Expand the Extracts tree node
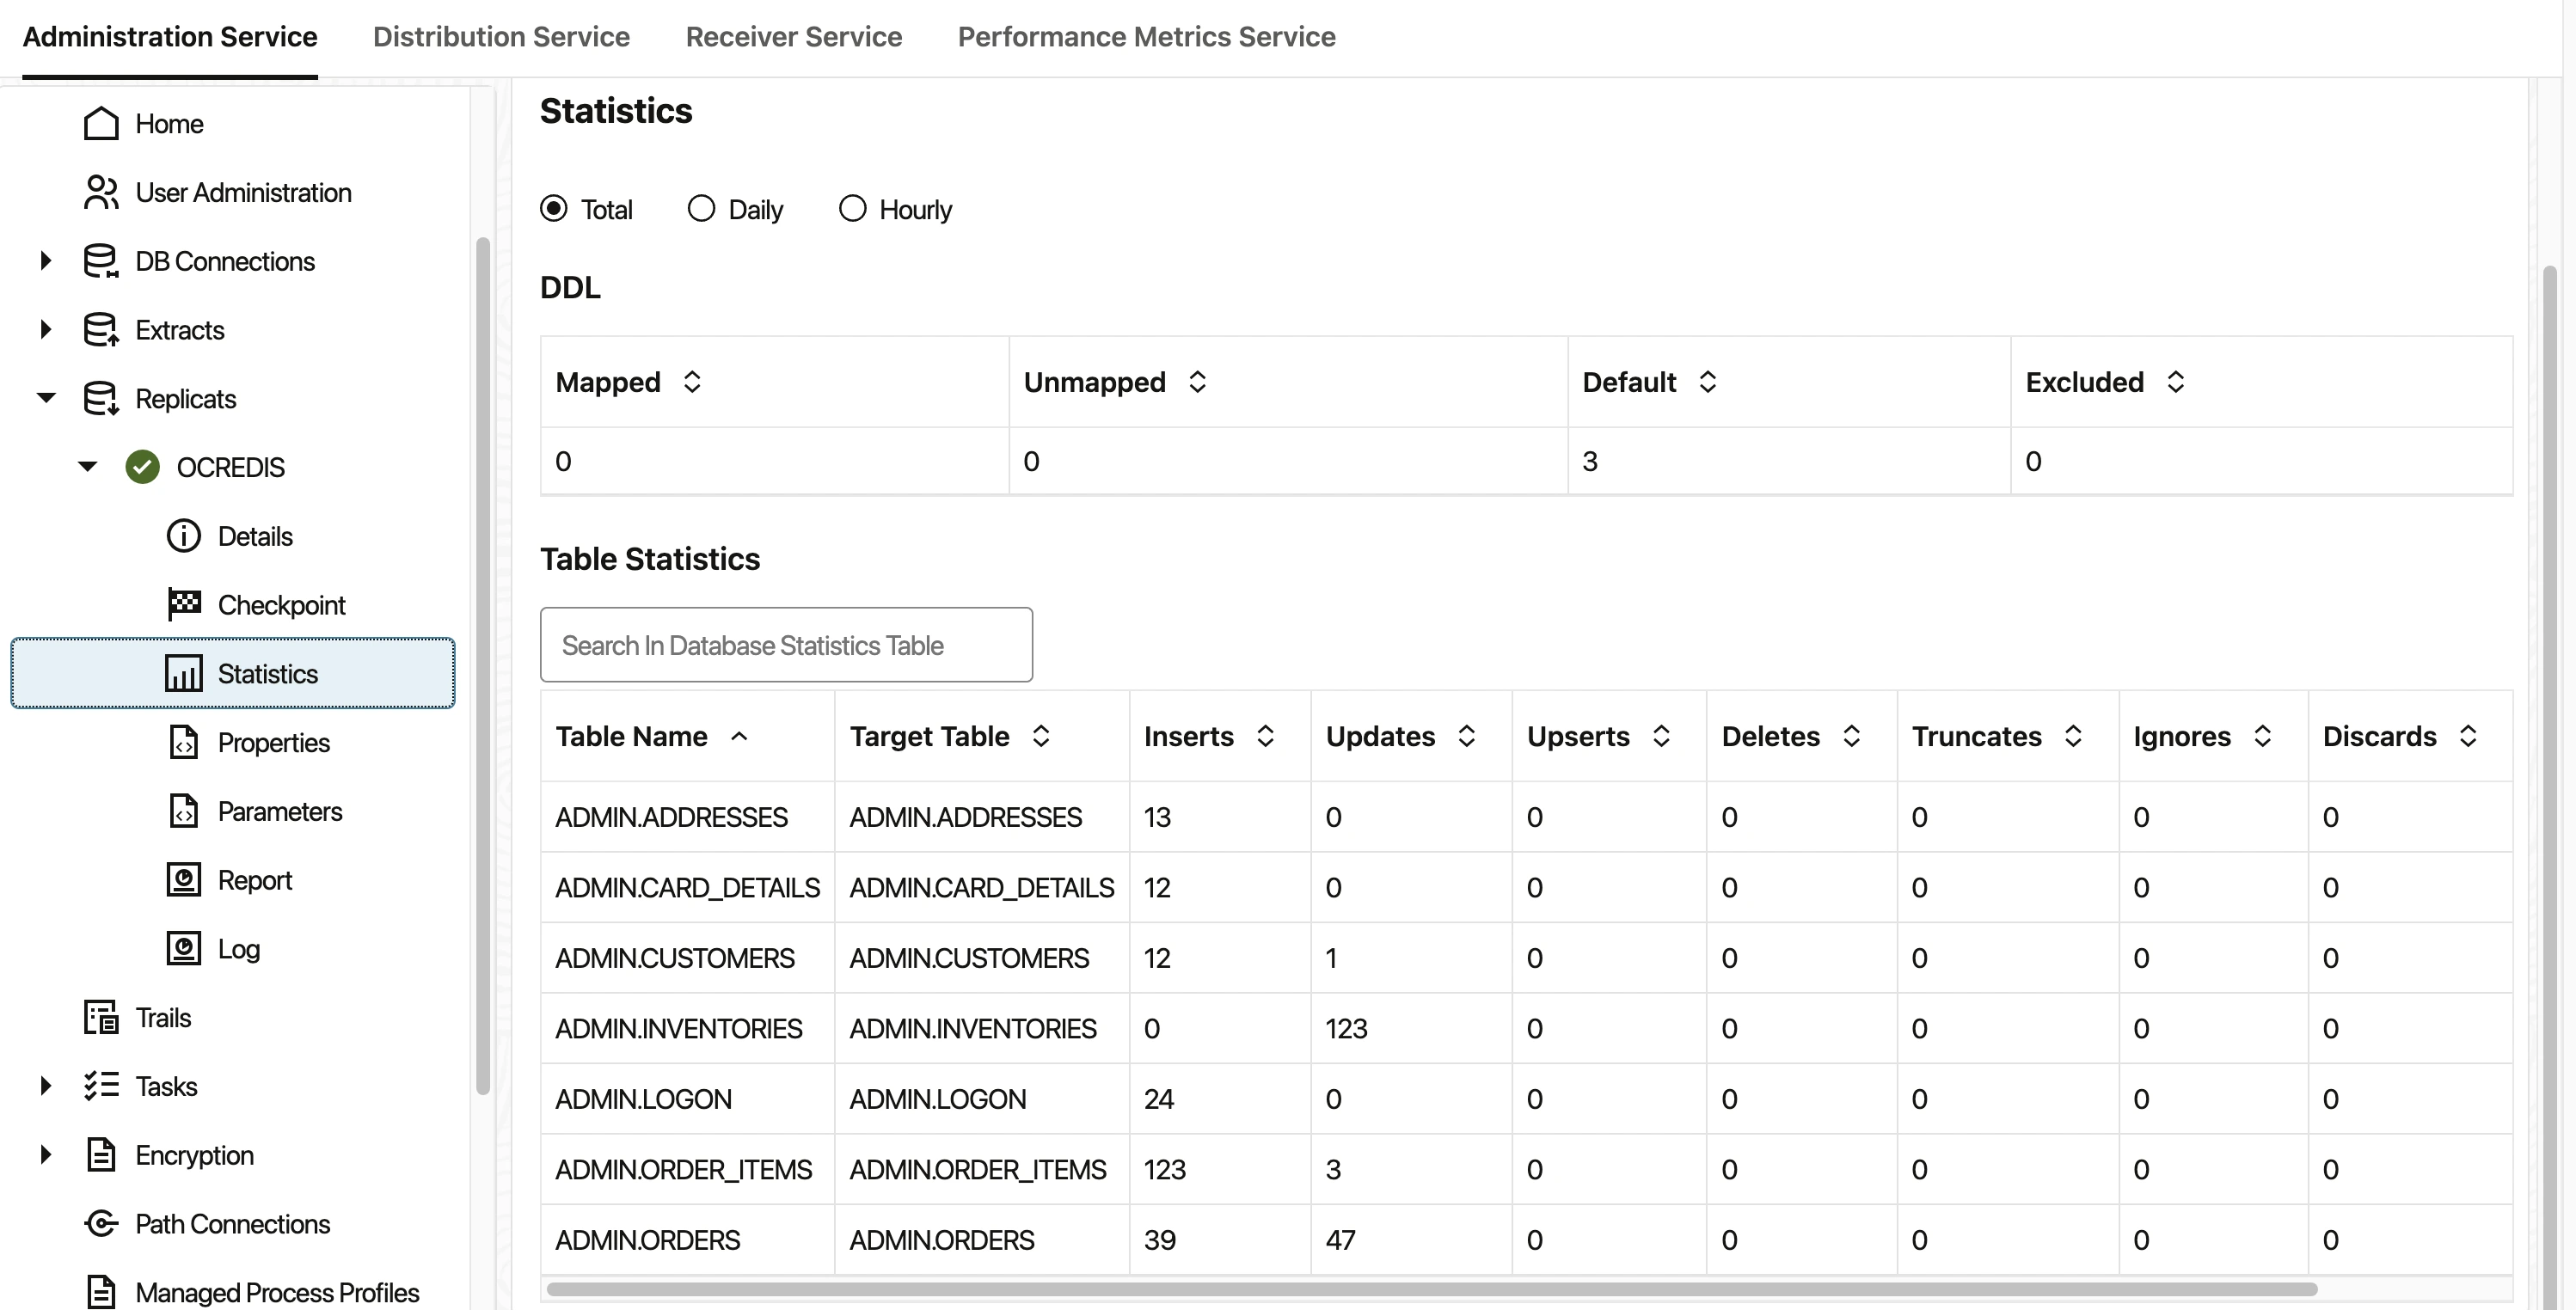This screenshot has width=2576, height=1310. 45,330
